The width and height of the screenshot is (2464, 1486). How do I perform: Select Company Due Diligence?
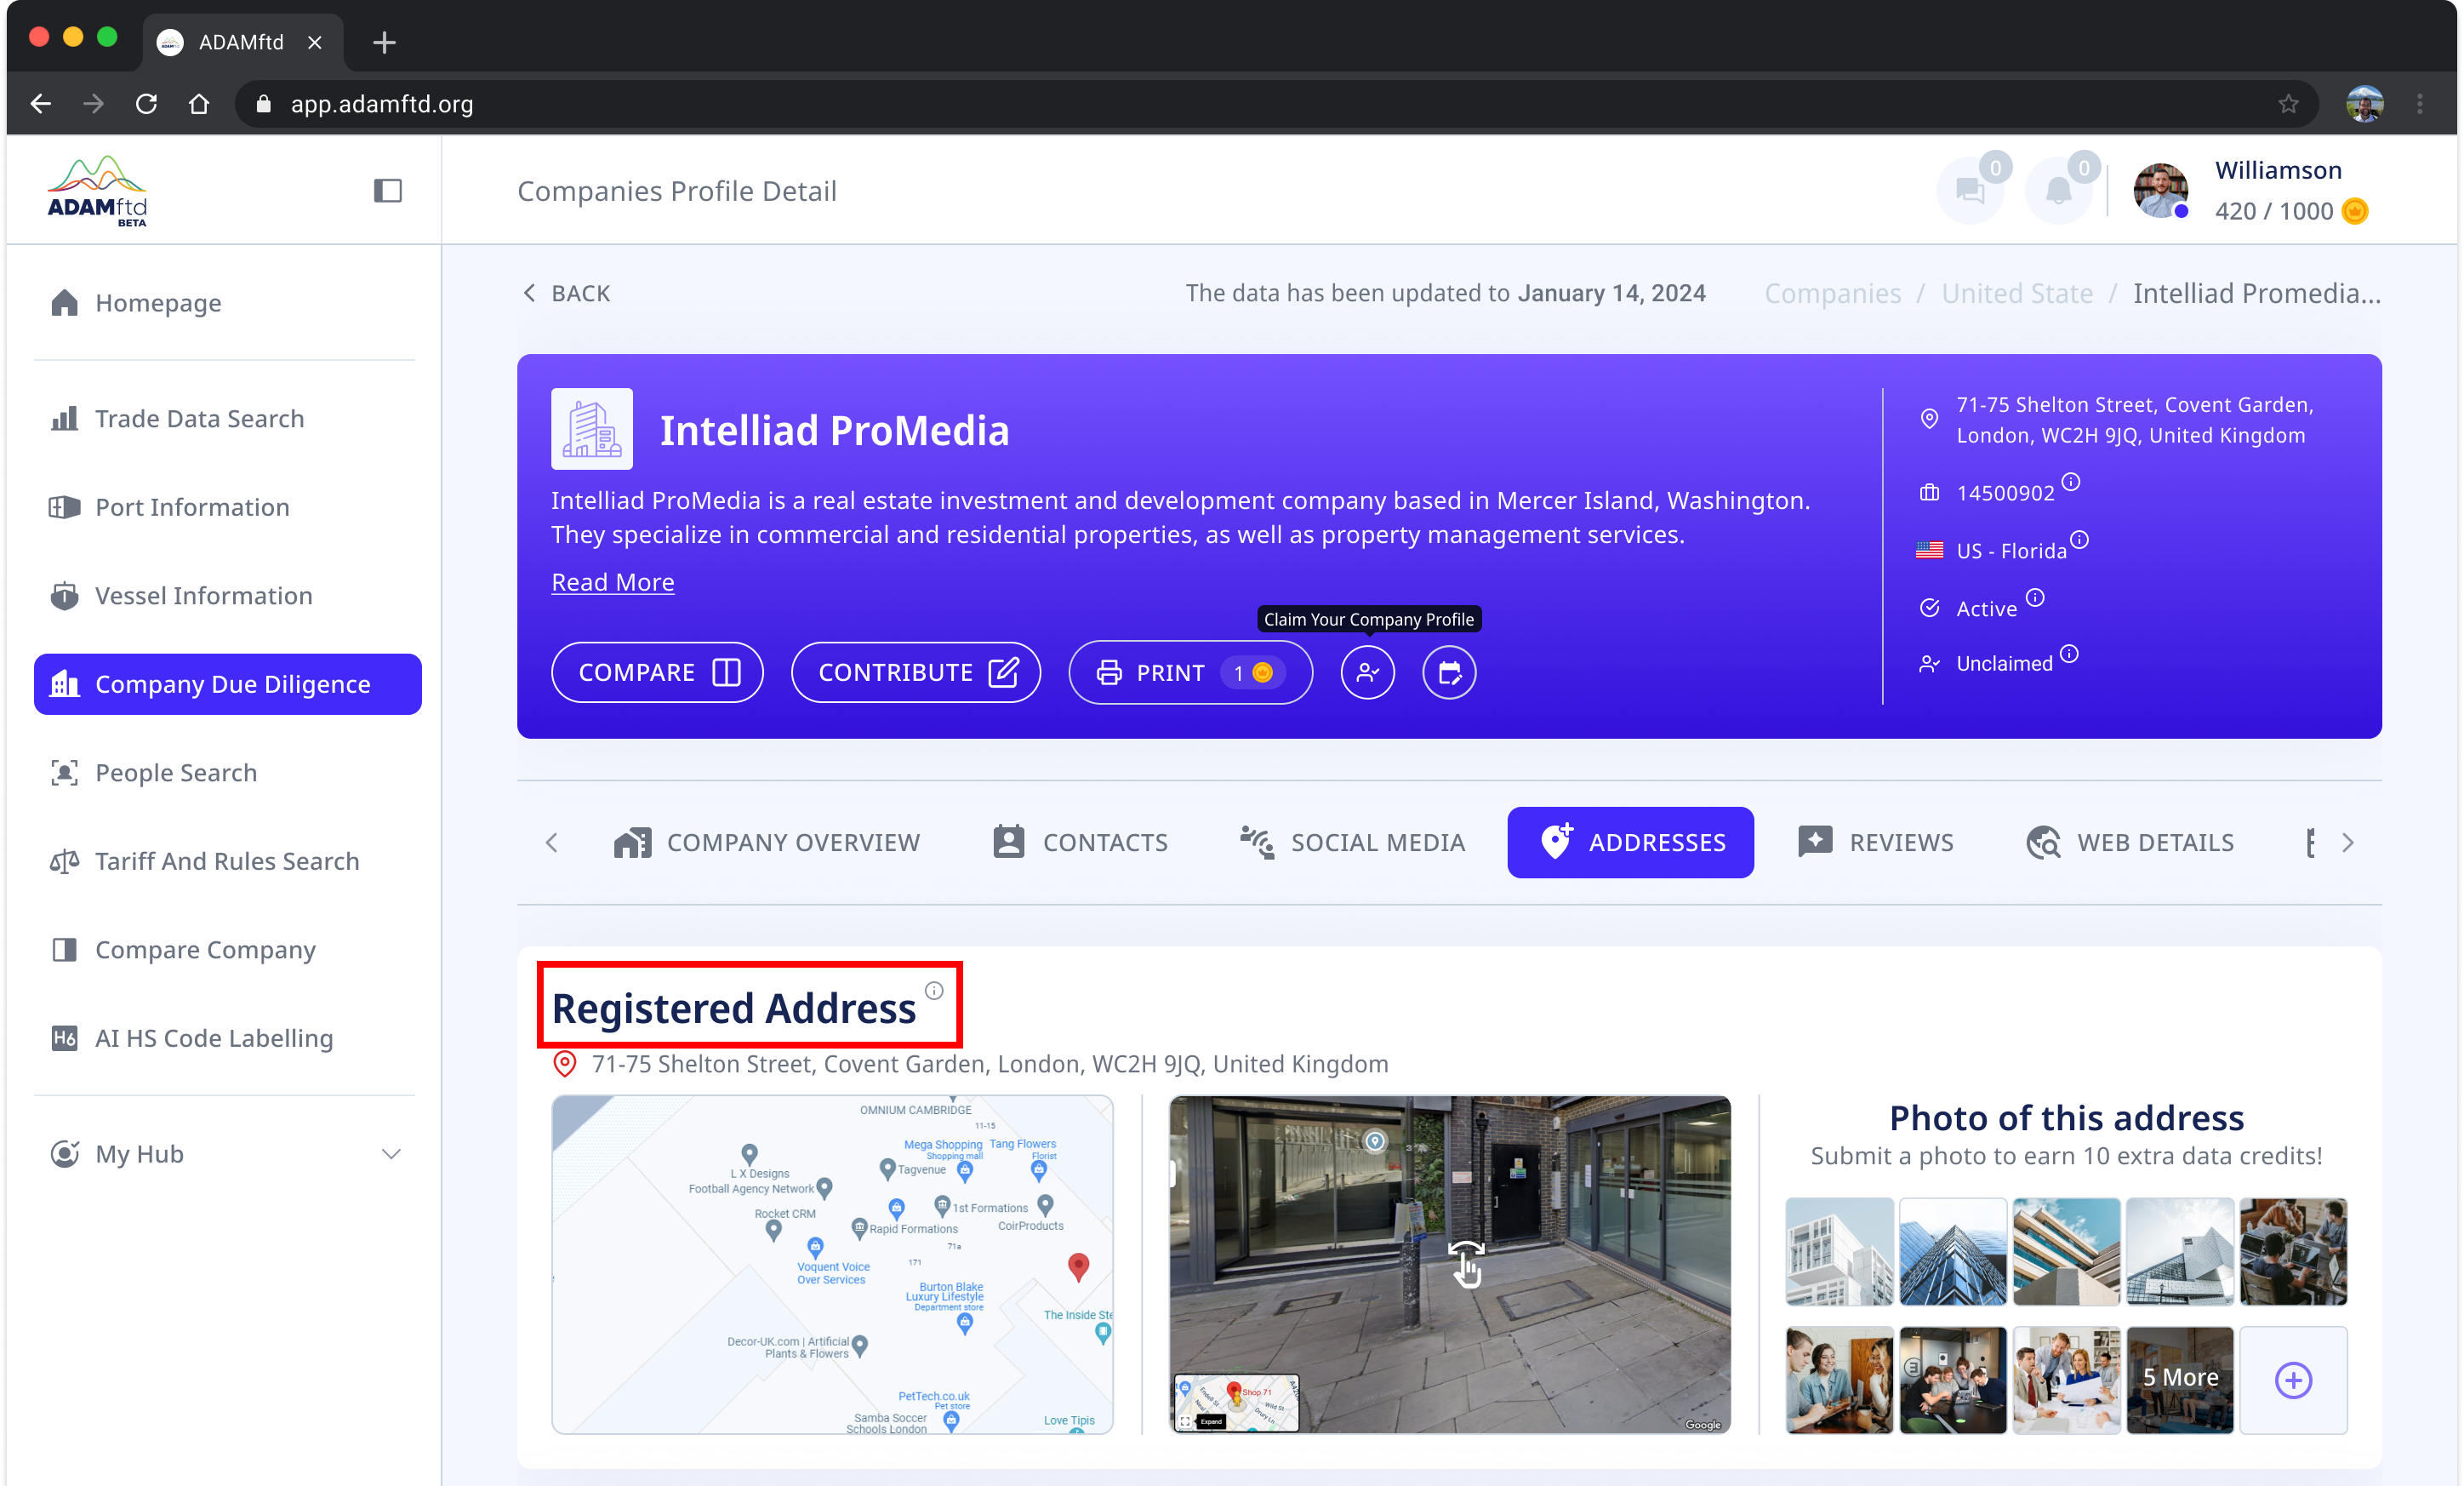[x=228, y=684]
